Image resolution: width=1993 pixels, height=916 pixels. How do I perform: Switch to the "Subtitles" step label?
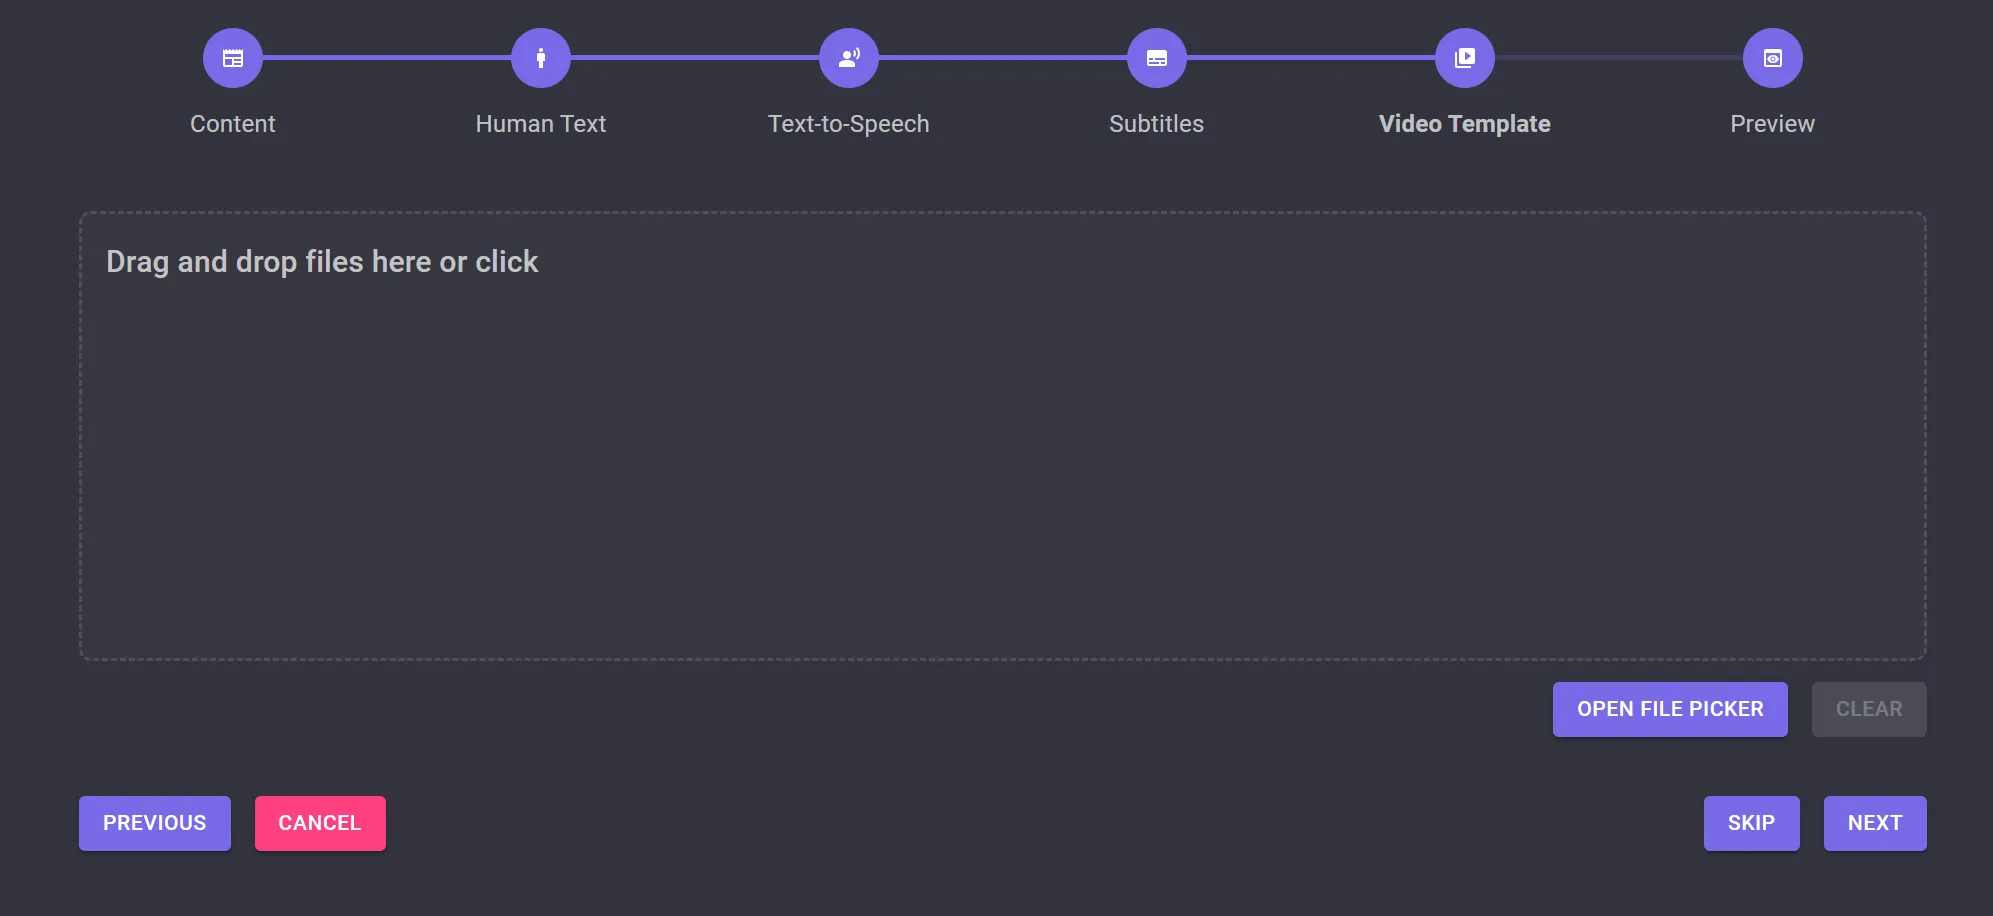[x=1156, y=124]
